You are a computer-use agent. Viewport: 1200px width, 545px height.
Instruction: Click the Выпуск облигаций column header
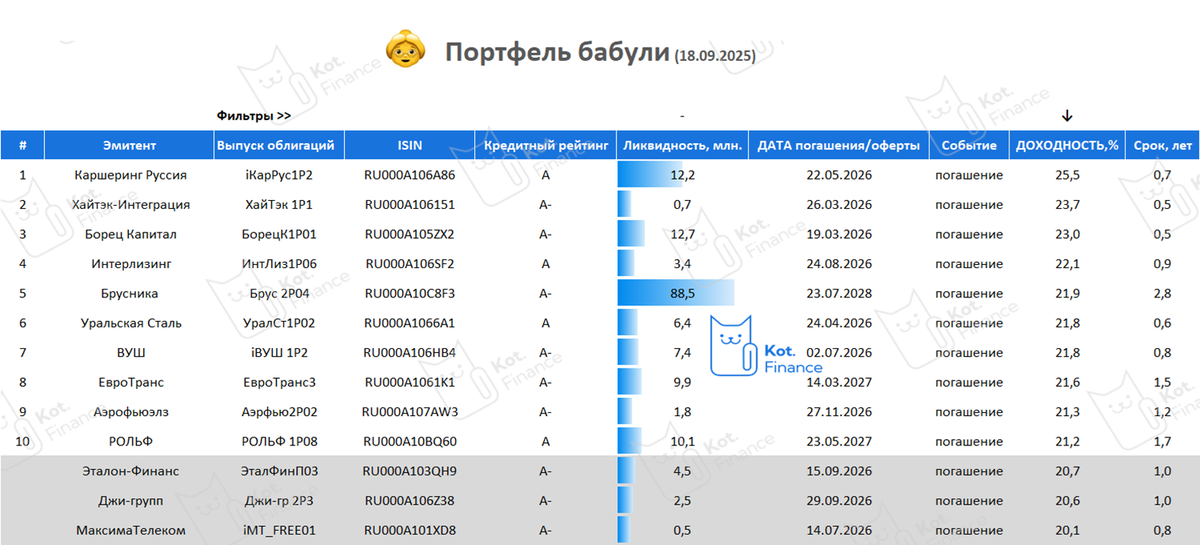click(279, 145)
